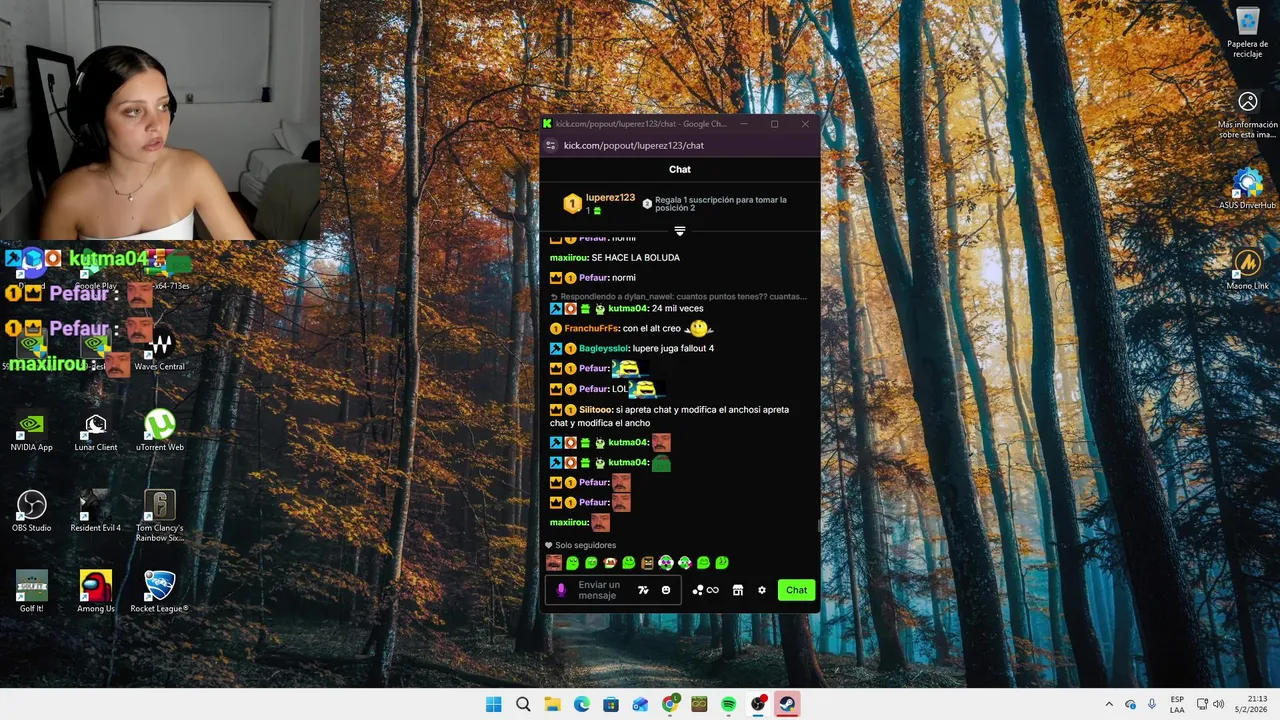Show hidden tray icons chevron
Viewport: 1280px width, 720px height.
pos(1108,704)
